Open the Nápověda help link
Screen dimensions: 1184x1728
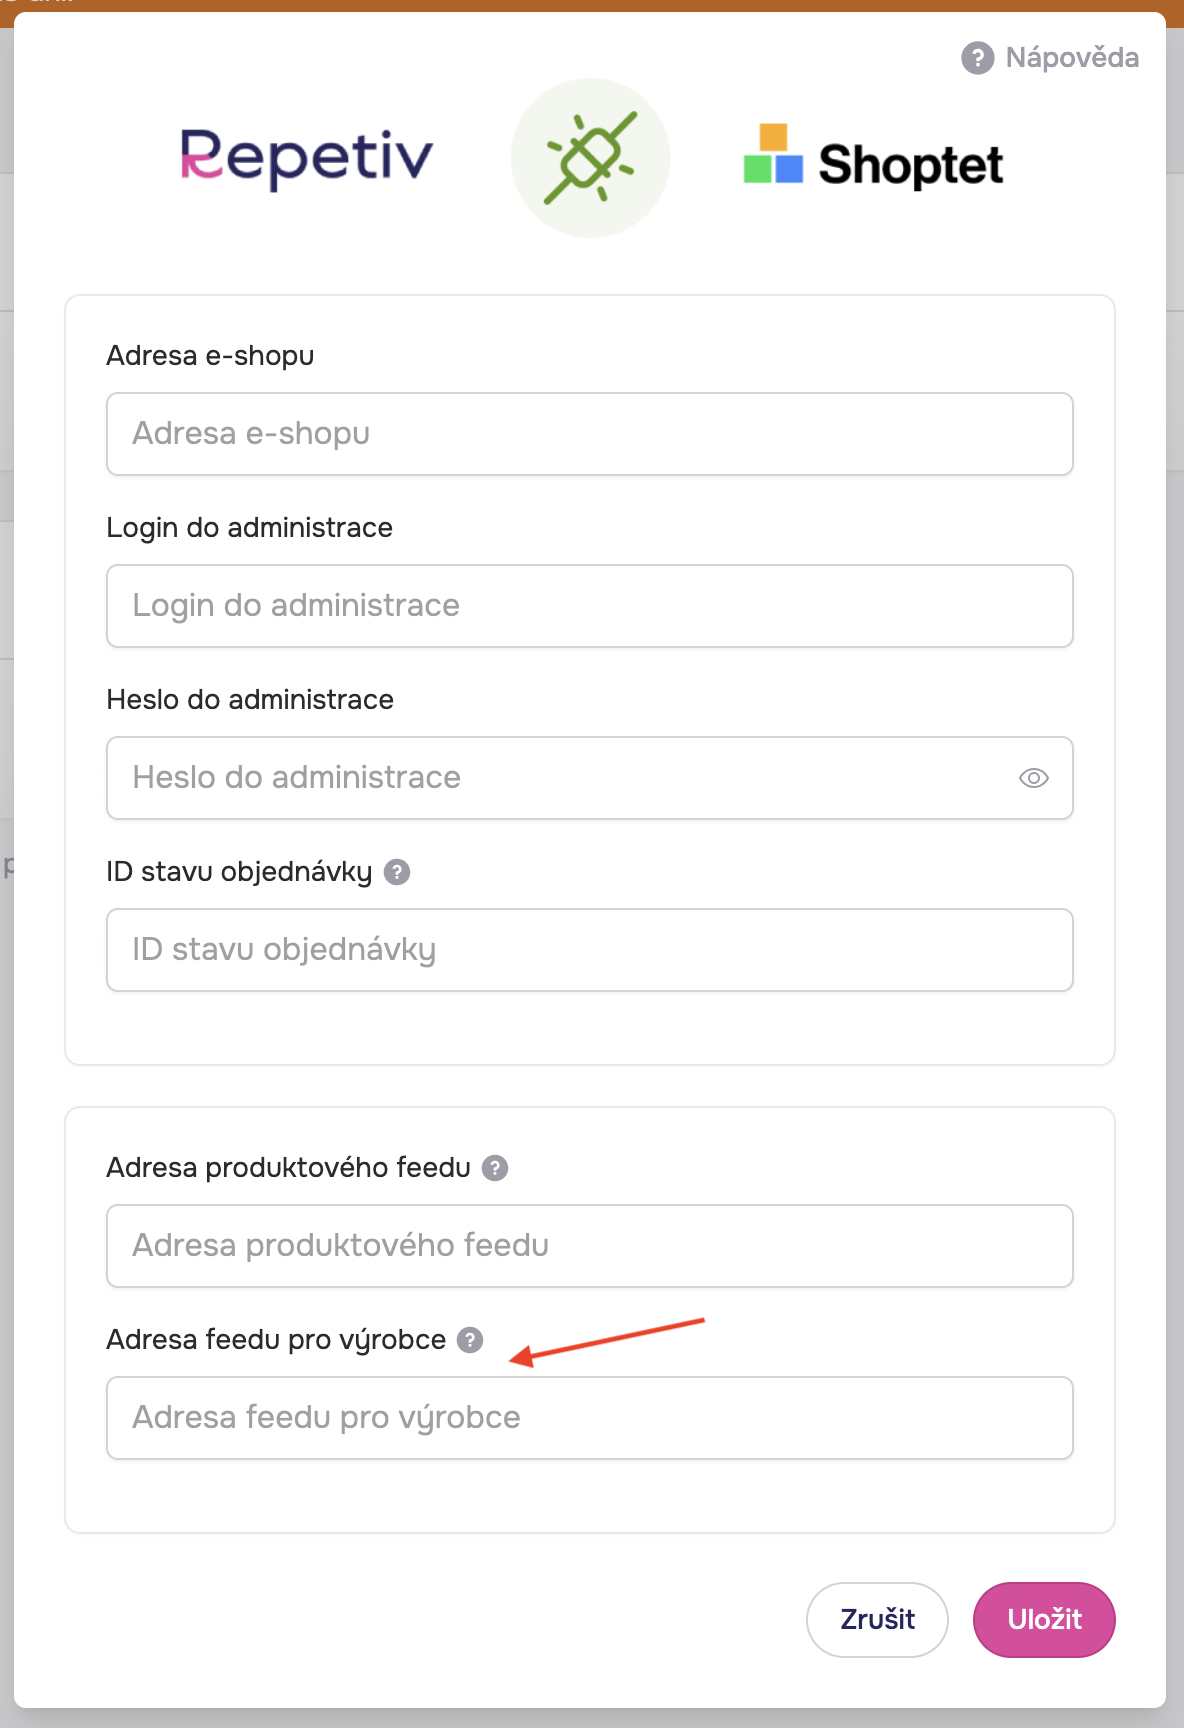pyautogui.click(x=1050, y=58)
